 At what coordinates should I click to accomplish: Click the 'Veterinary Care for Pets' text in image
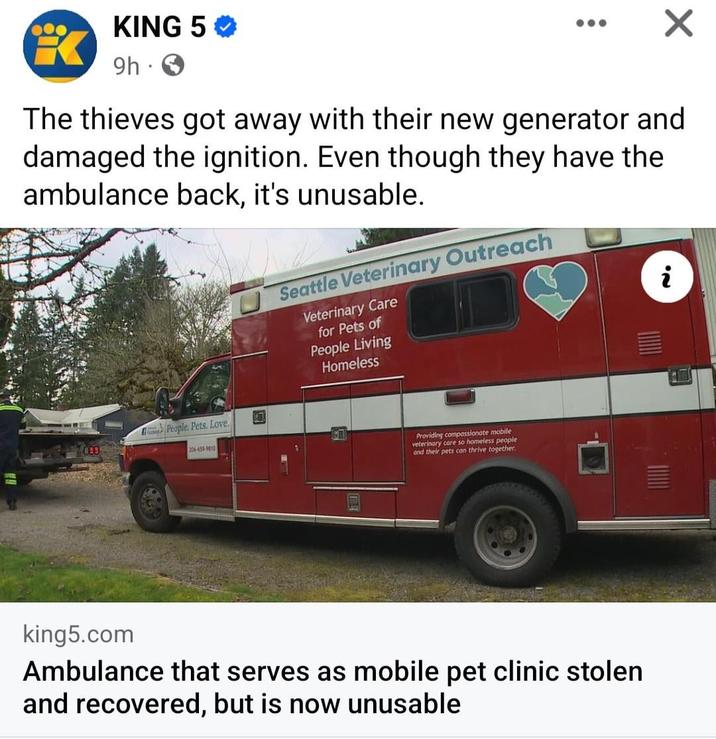point(350,335)
